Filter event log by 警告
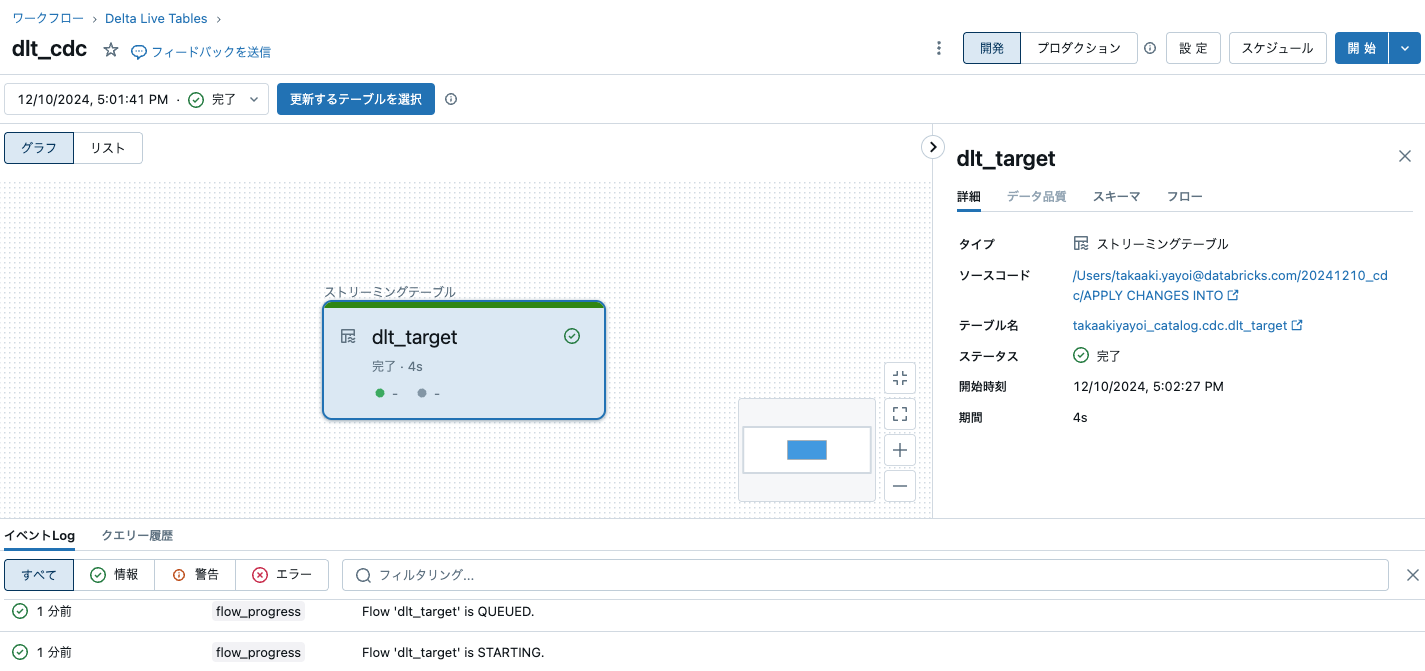 195,575
